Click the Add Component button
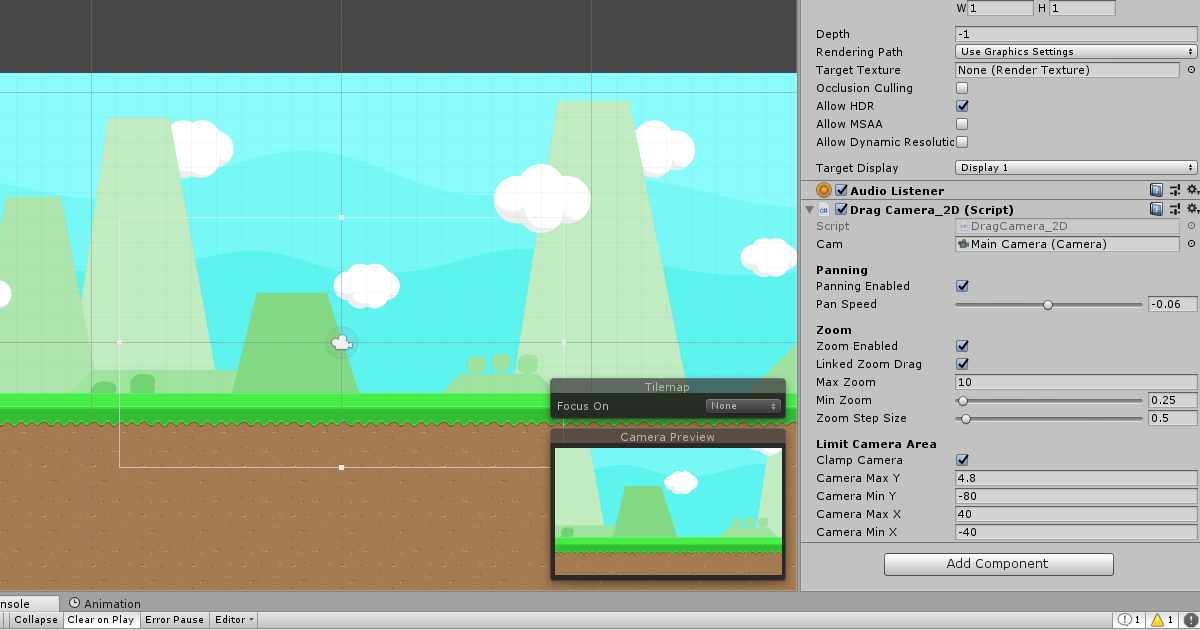The height and width of the screenshot is (630, 1200). coord(998,564)
